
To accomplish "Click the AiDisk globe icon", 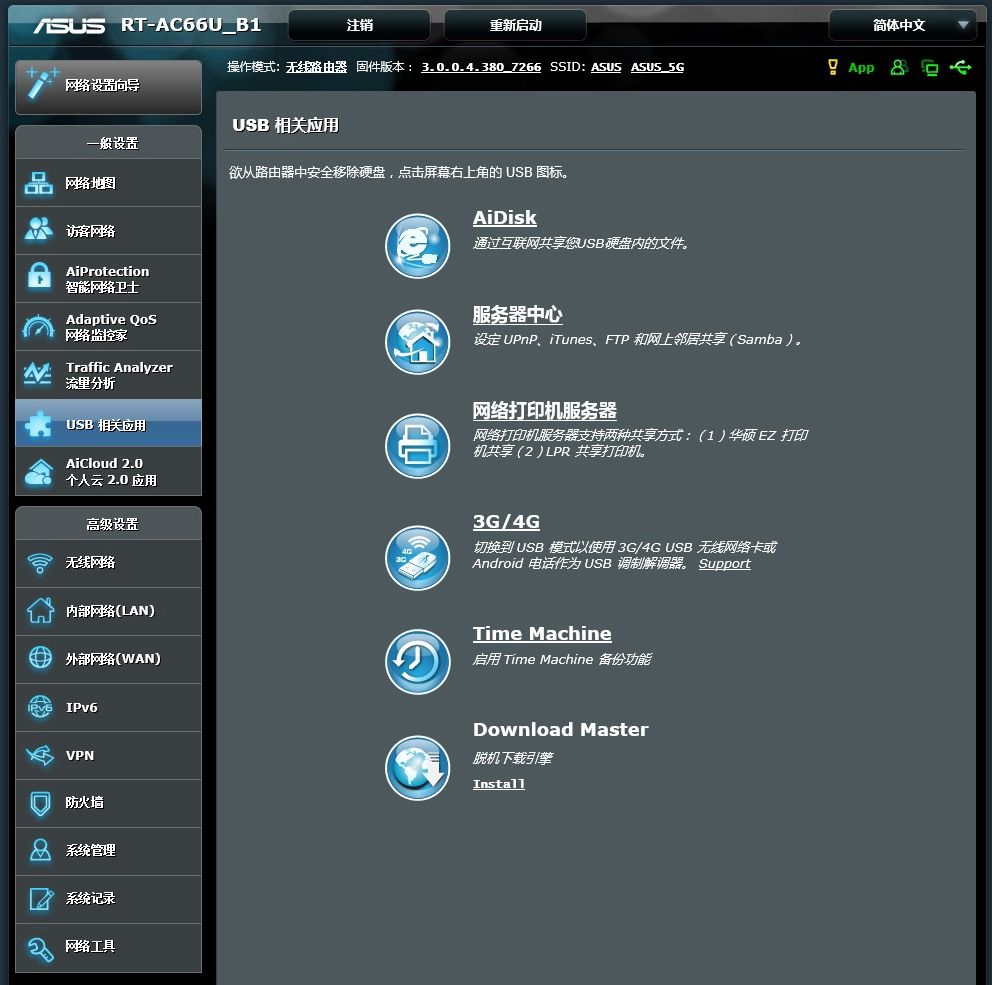I will click(x=417, y=246).
